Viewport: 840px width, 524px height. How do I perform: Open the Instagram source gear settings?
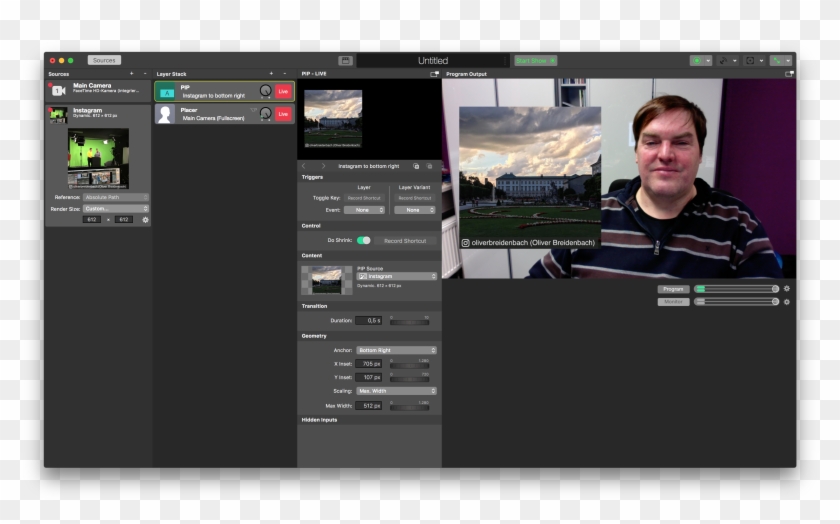(x=145, y=220)
